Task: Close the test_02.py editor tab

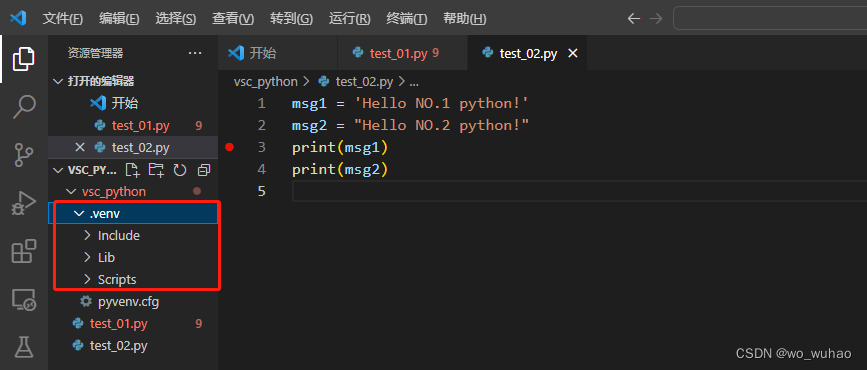Action: (x=573, y=53)
